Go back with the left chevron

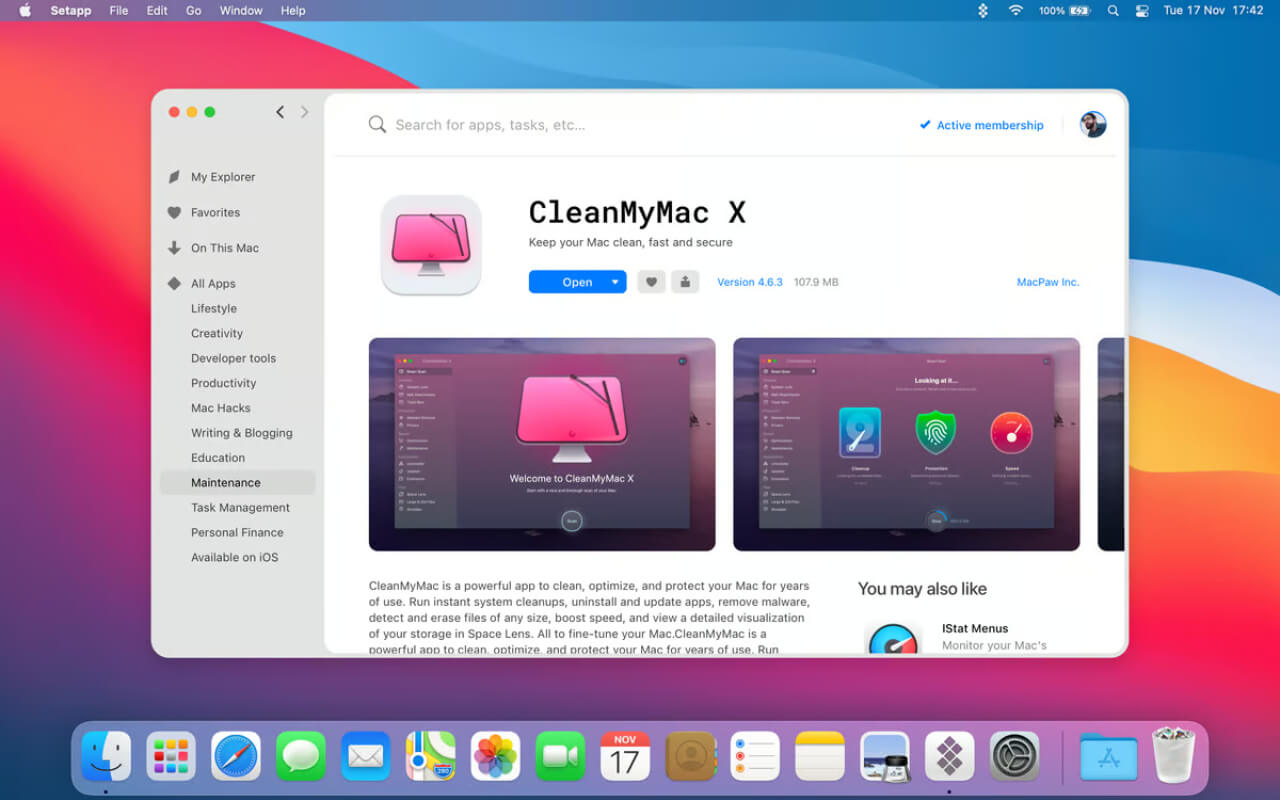coord(280,112)
